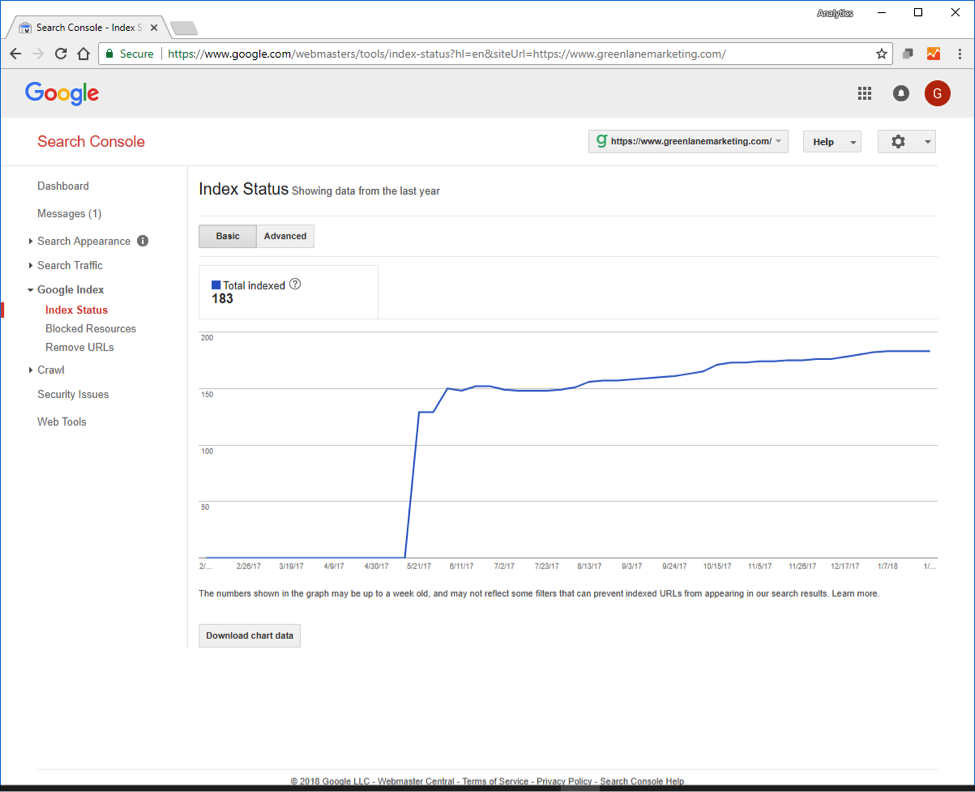The image size is (975, 792).
Task: Open the settings gear dropdown
Action: pos(906,142)
